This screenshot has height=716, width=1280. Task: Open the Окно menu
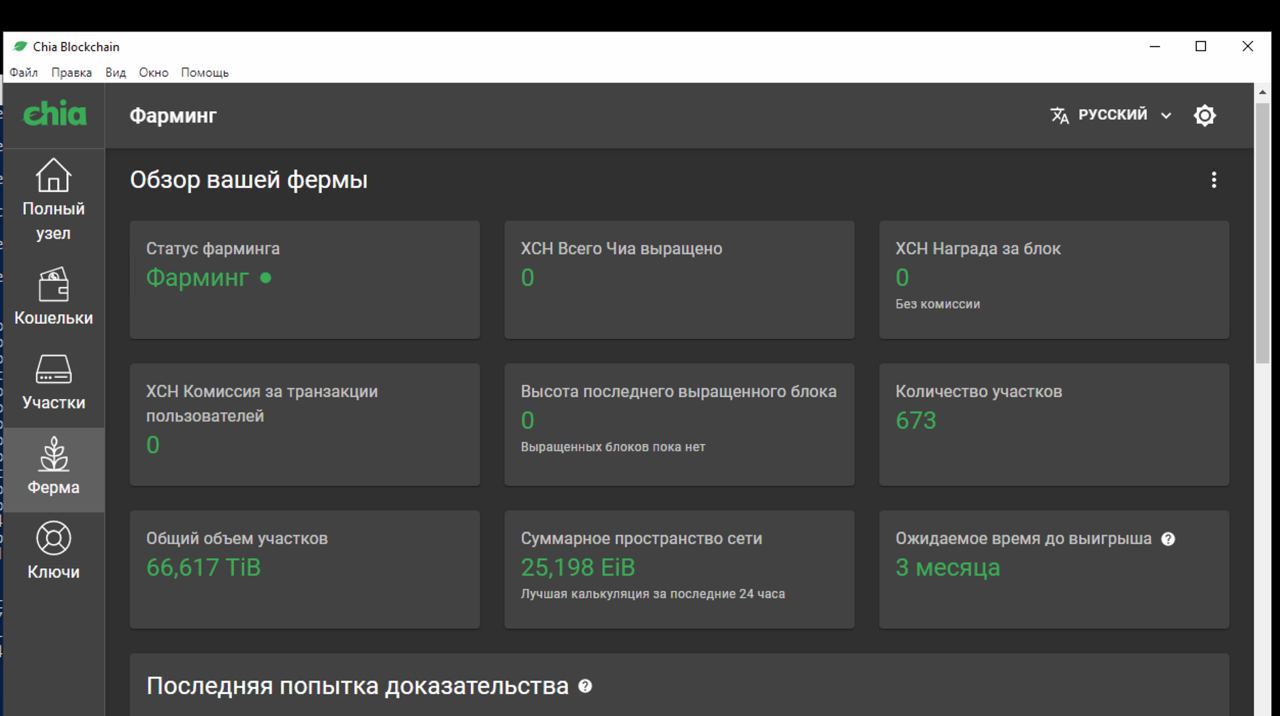(x=154, y=72)
